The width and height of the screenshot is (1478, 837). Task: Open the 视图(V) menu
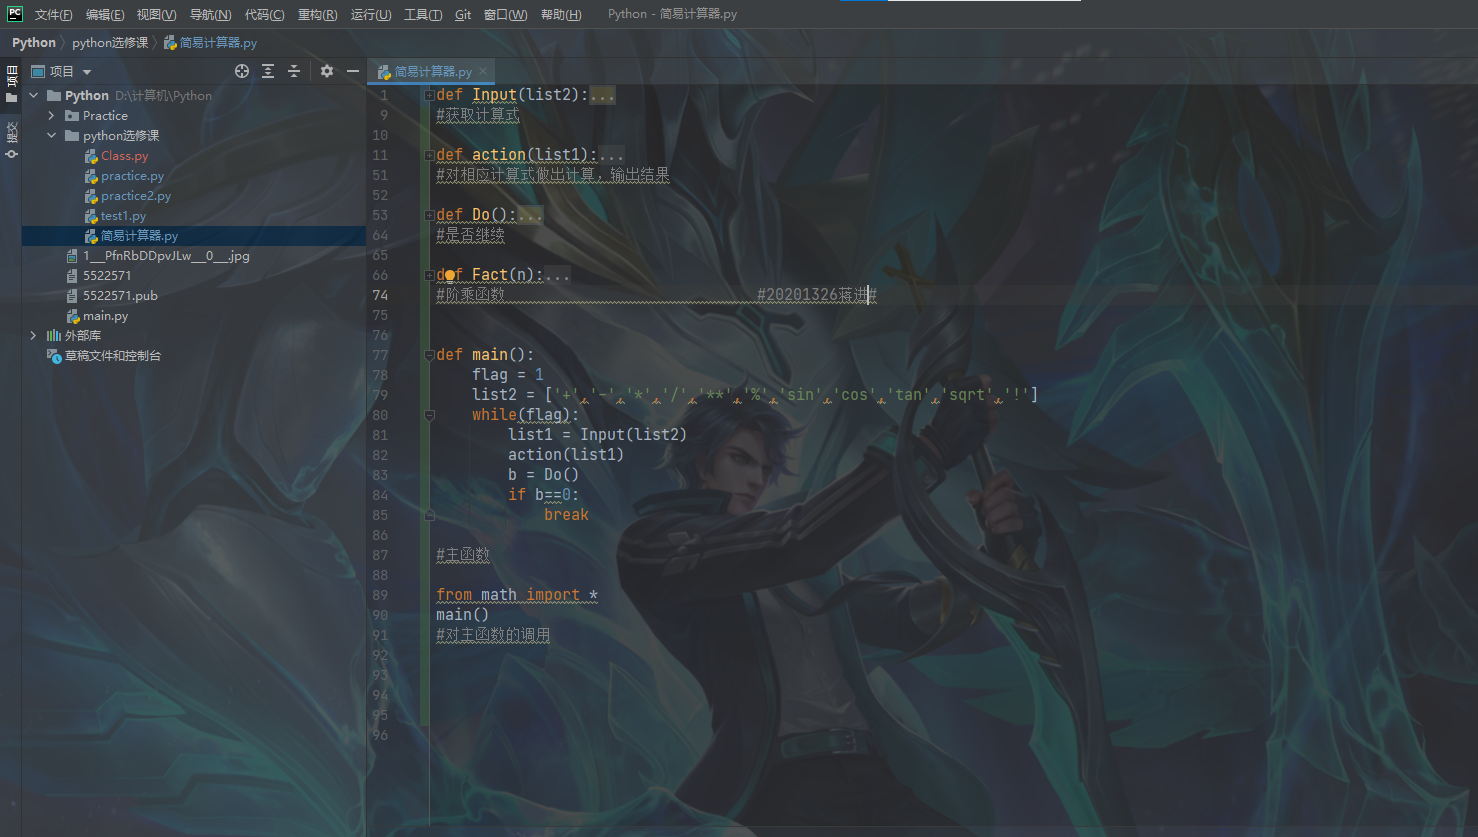click(156, 15)
